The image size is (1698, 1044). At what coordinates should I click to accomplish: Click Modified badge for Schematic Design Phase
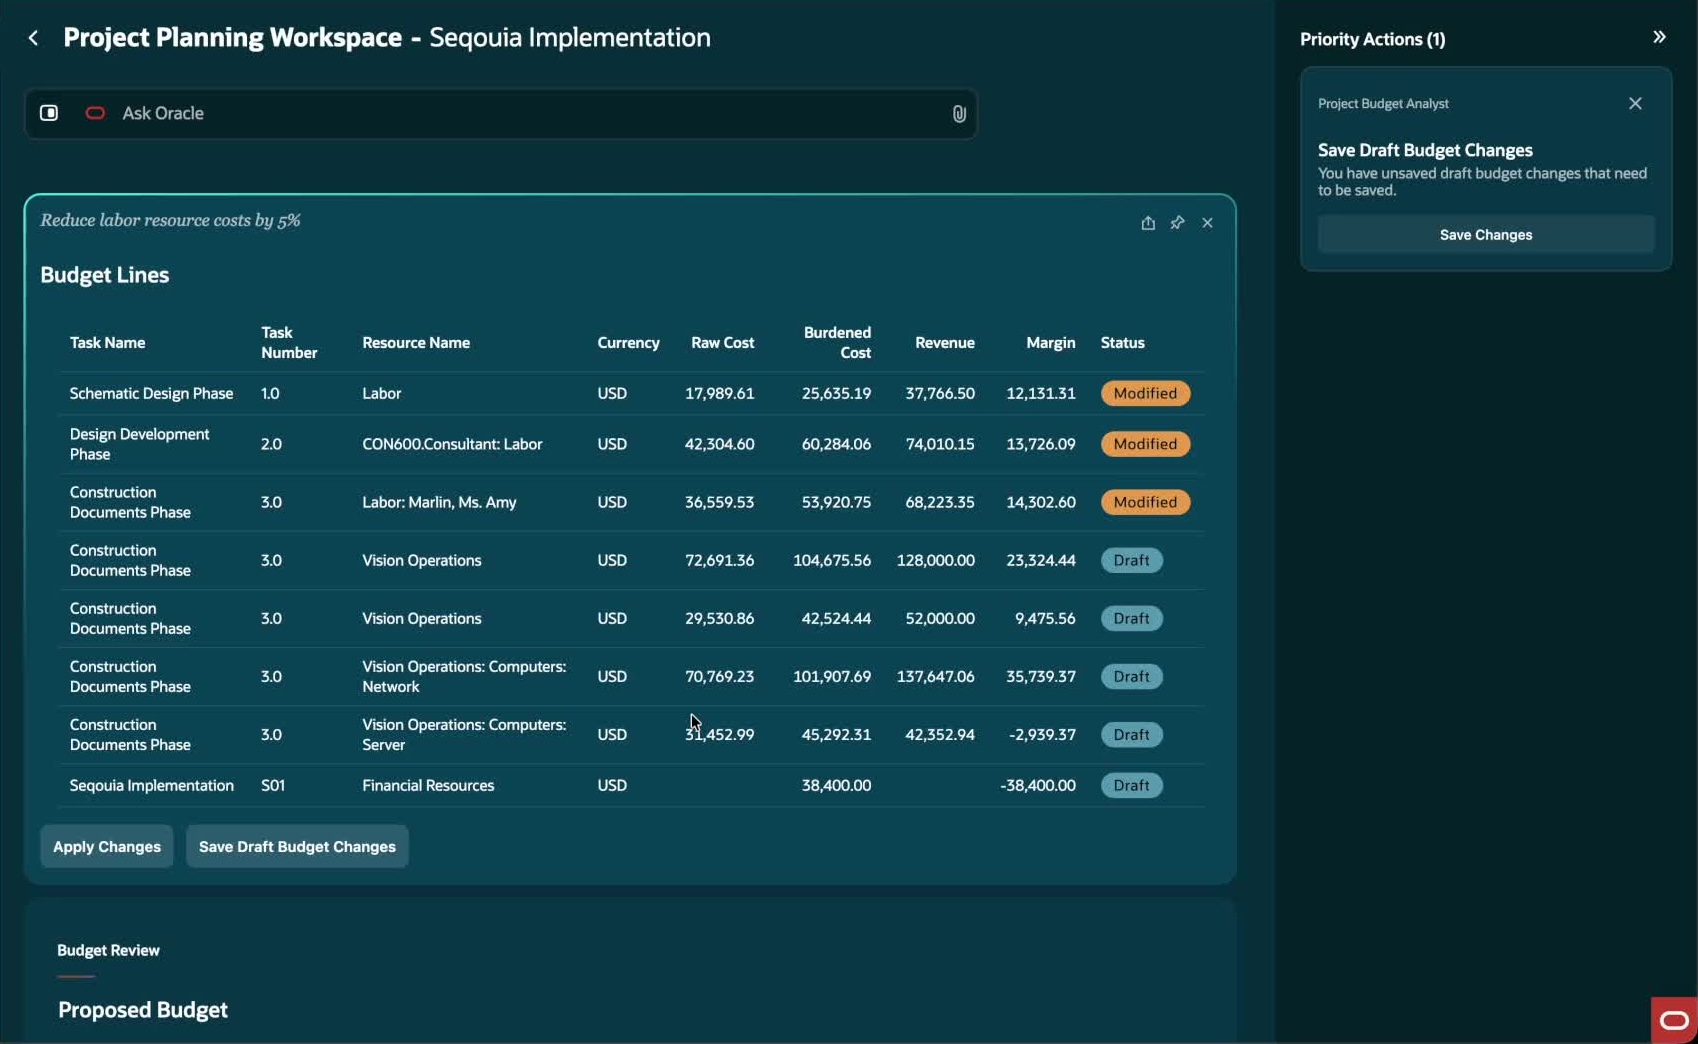(x=1145, y=393)
